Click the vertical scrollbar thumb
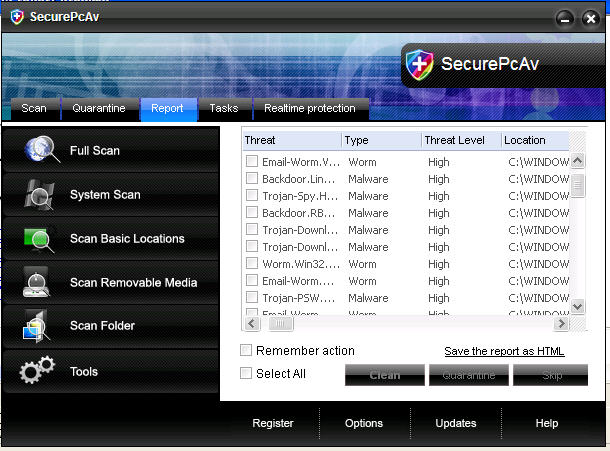Viewport: 610px width, 451px height. 578,186
